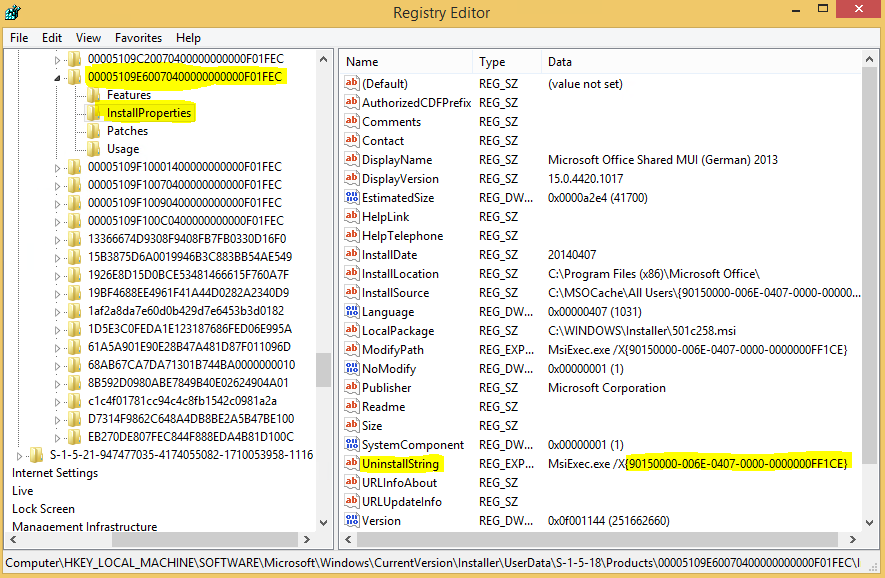Click the string icon beside (Default) value

point(352,84)
